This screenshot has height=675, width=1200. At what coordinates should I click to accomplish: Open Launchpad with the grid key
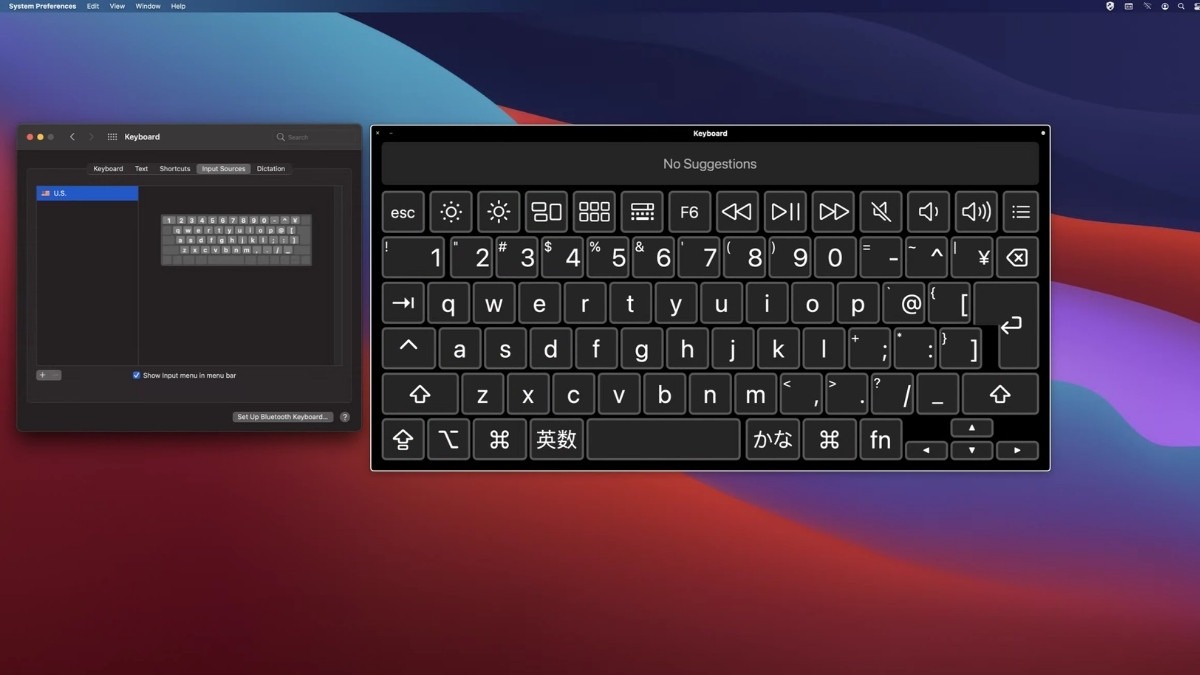[x=594, y=212]
